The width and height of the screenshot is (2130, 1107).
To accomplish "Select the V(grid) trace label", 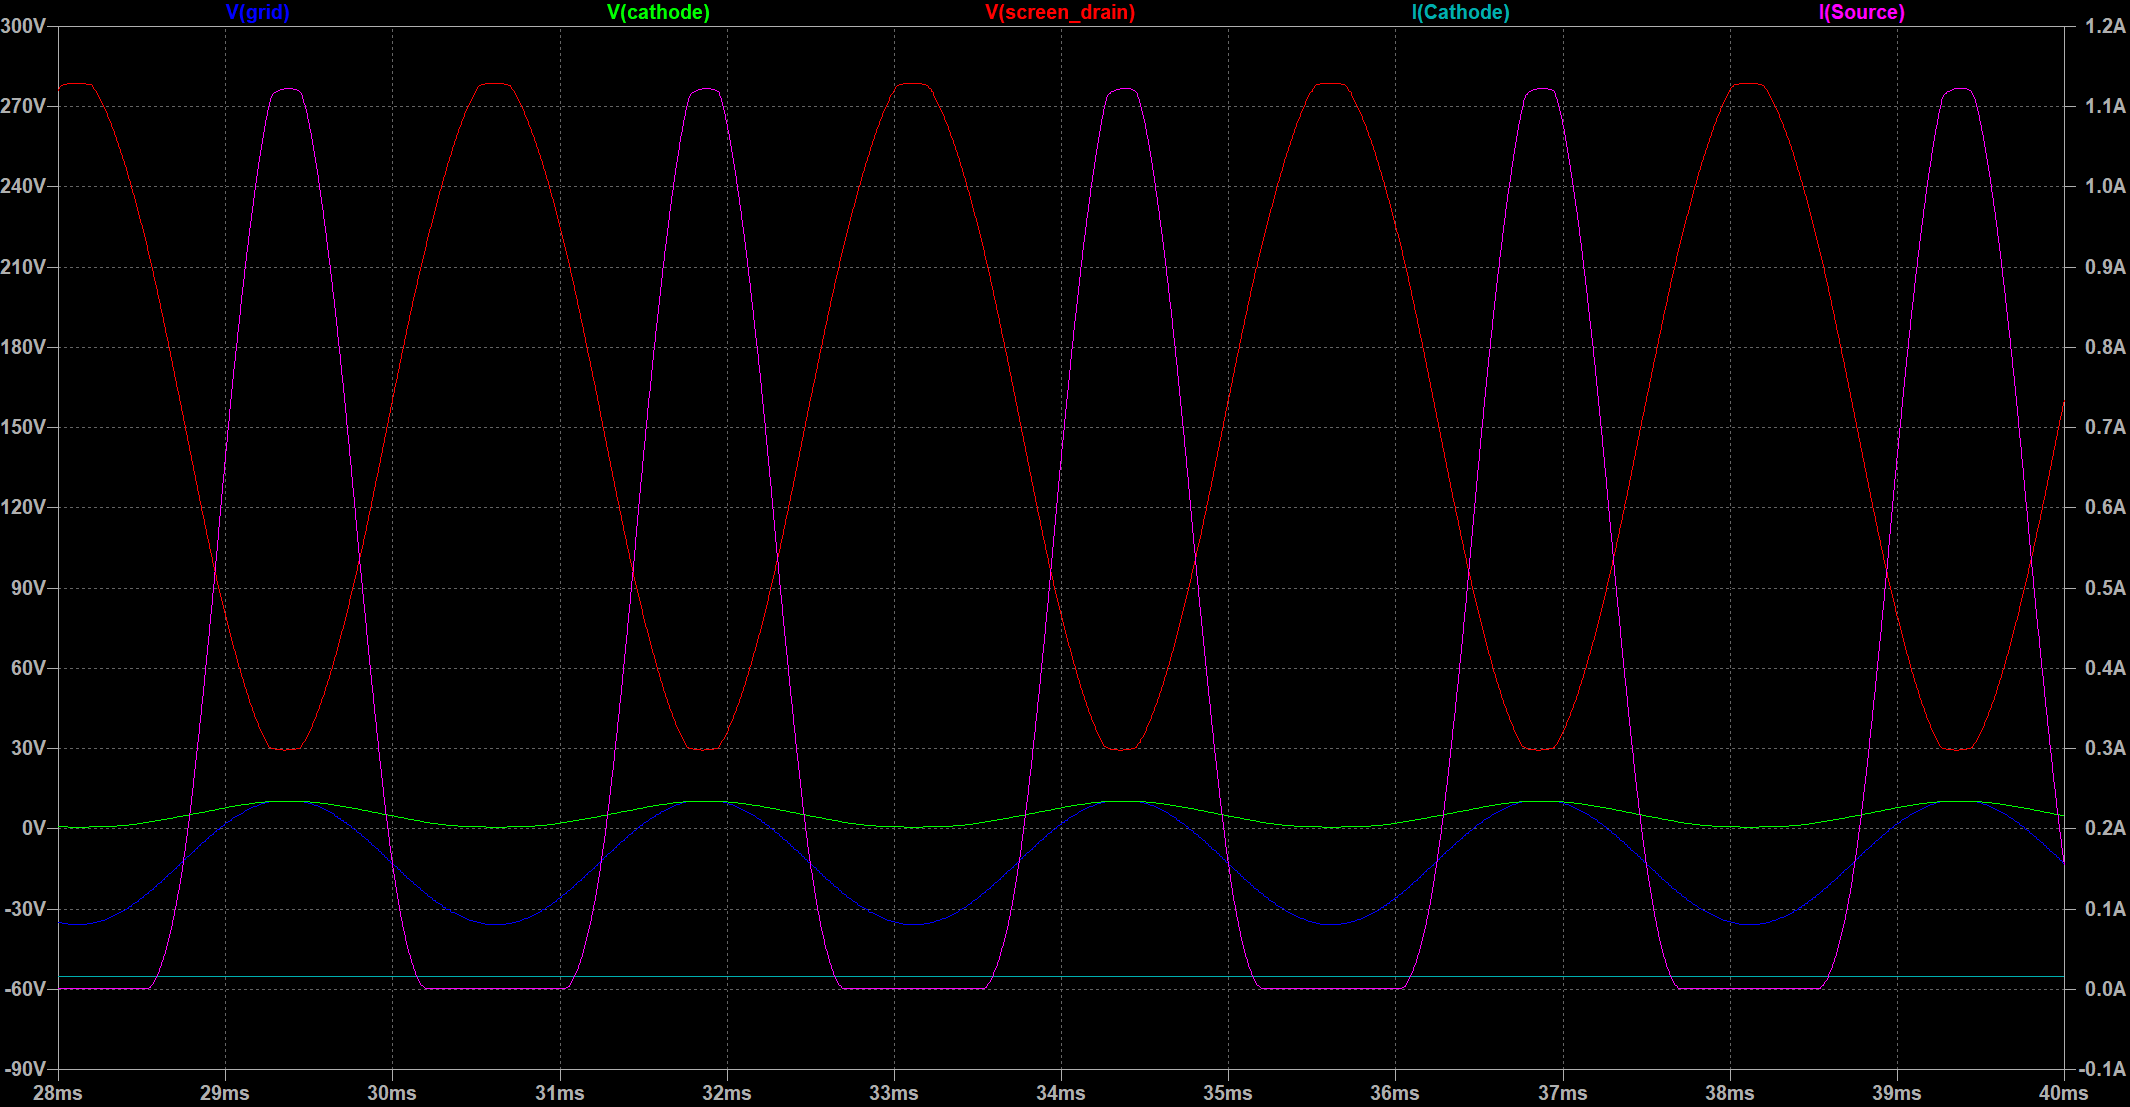I will click(x=257, y=12).
